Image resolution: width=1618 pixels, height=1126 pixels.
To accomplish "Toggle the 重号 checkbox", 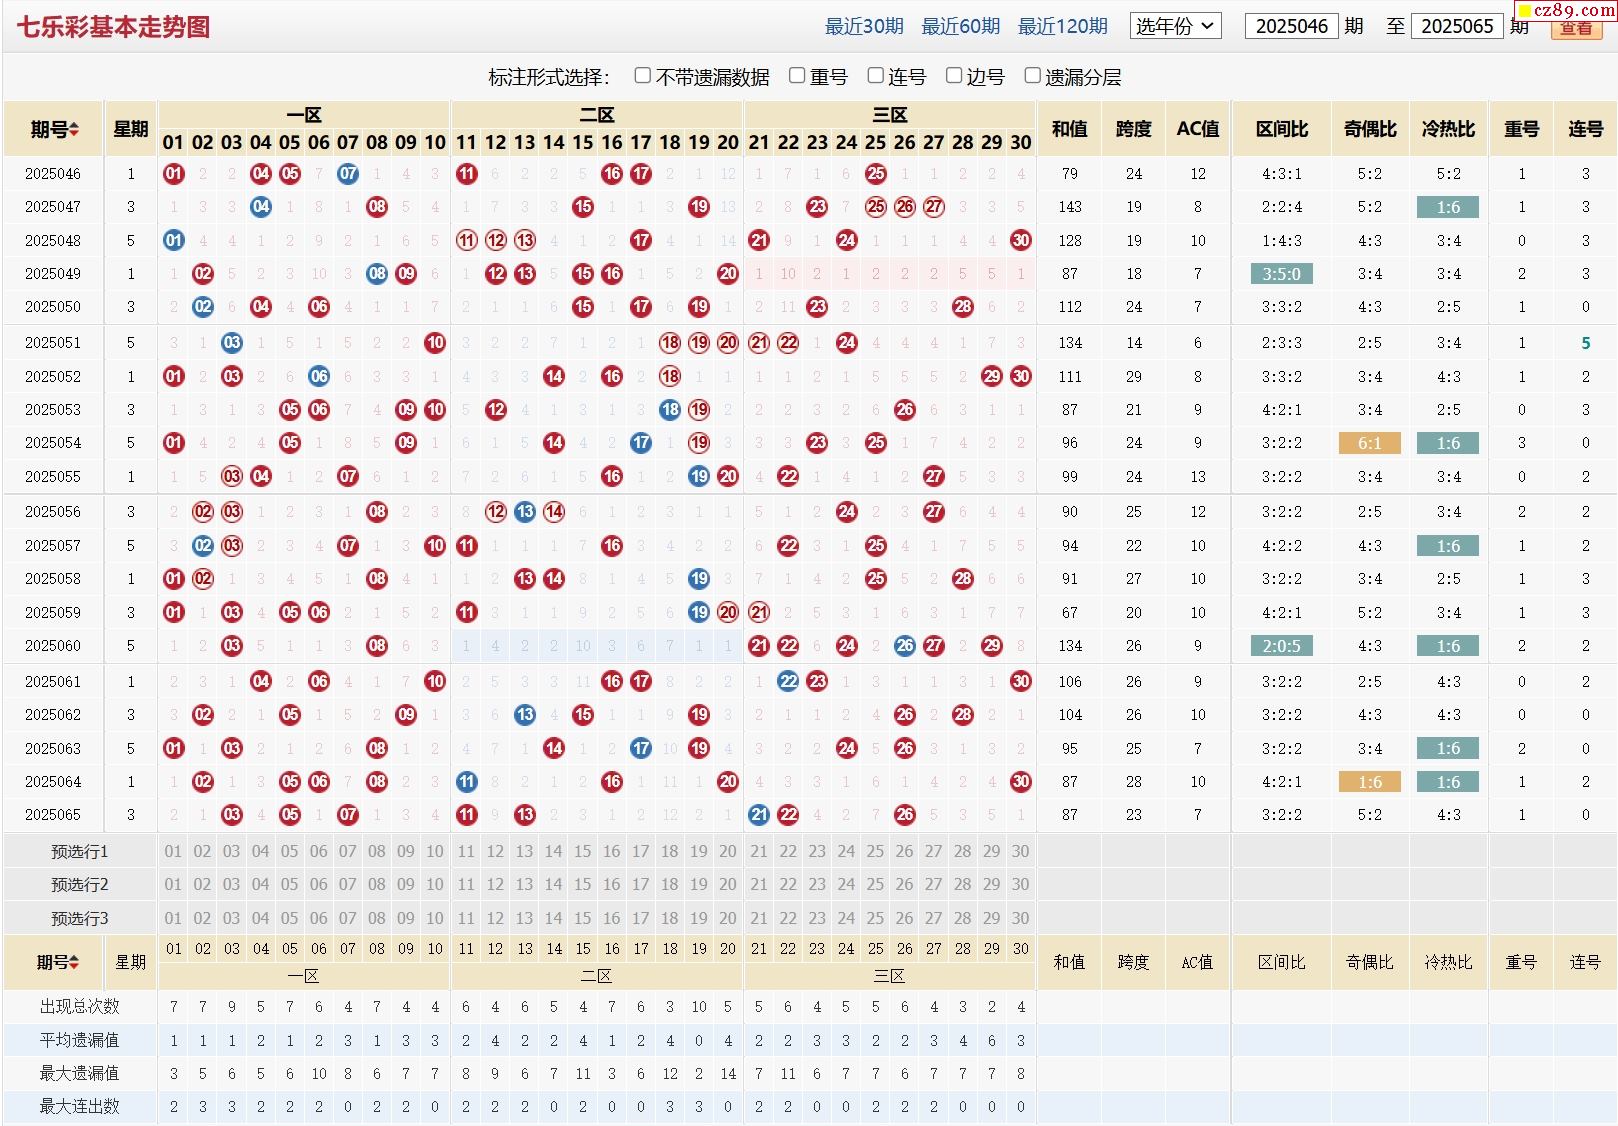I will click(797, 76).
